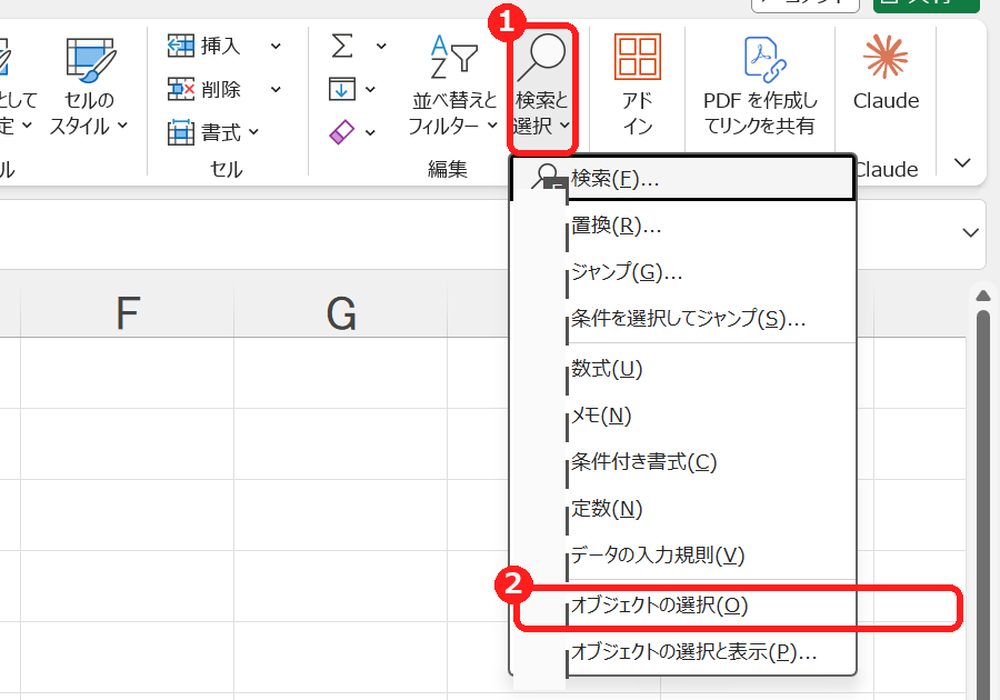The width and height of the screenshot is (1000, 700).
Task: Choose 条件を選択してジャンプ(S)... from the menu
Action: (682, 318)
